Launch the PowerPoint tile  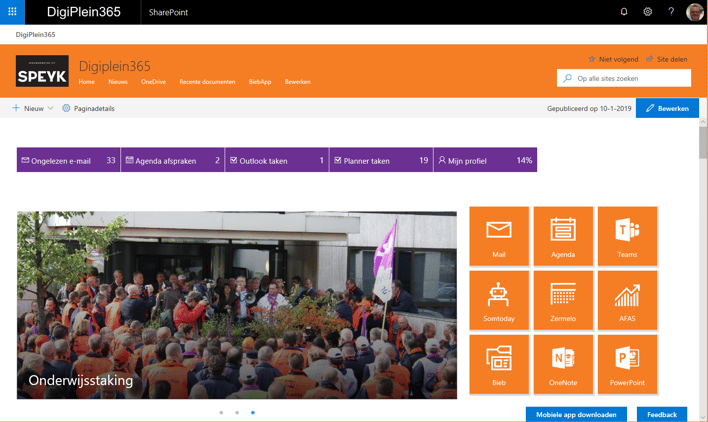click(x=627, y=364)
